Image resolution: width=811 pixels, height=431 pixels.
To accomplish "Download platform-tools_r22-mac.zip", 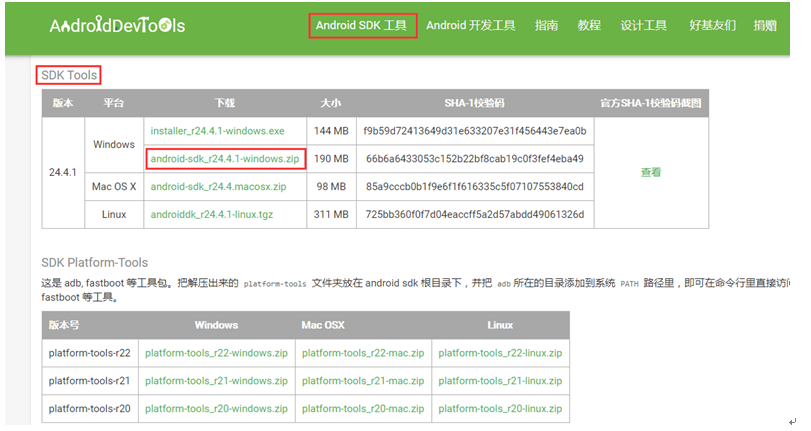I will point(363,353).
